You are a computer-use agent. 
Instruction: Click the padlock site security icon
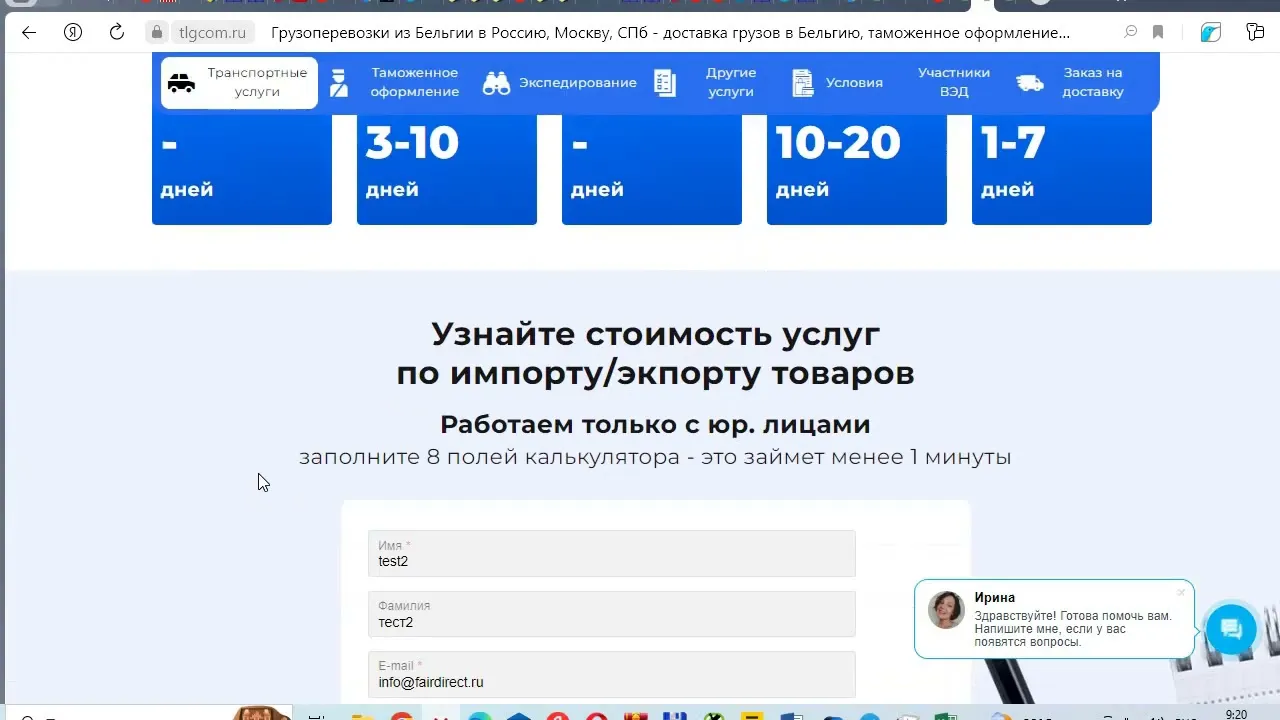click(156, 32)
